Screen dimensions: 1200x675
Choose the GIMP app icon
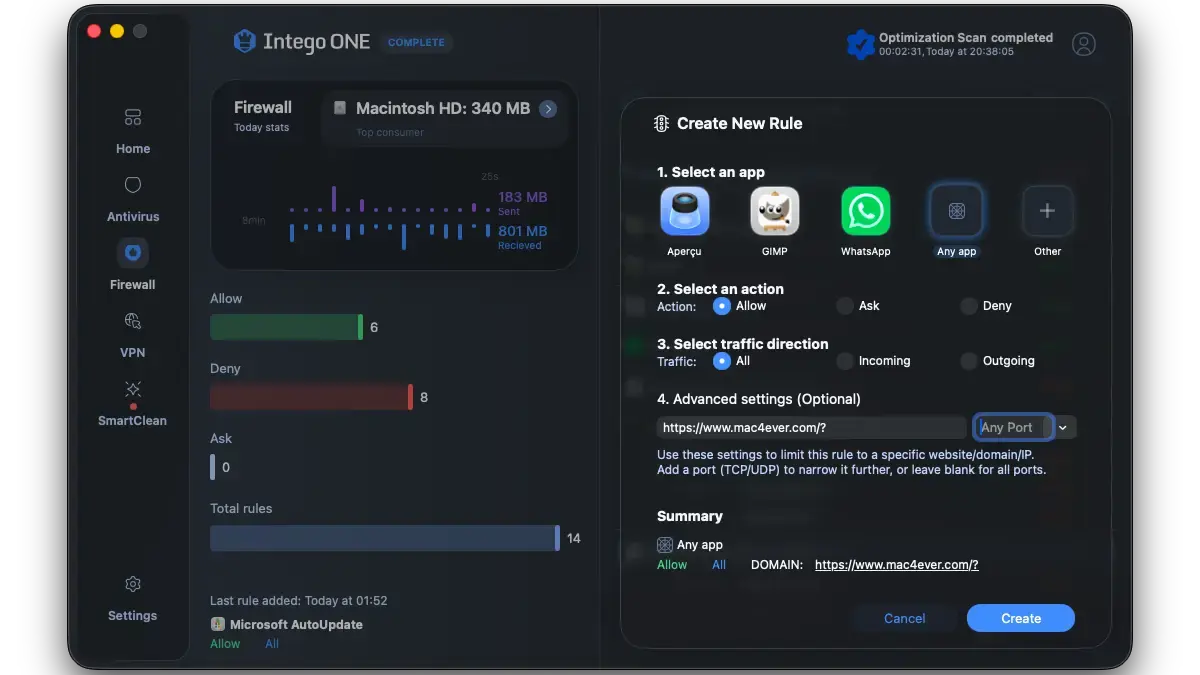[775, 211]
